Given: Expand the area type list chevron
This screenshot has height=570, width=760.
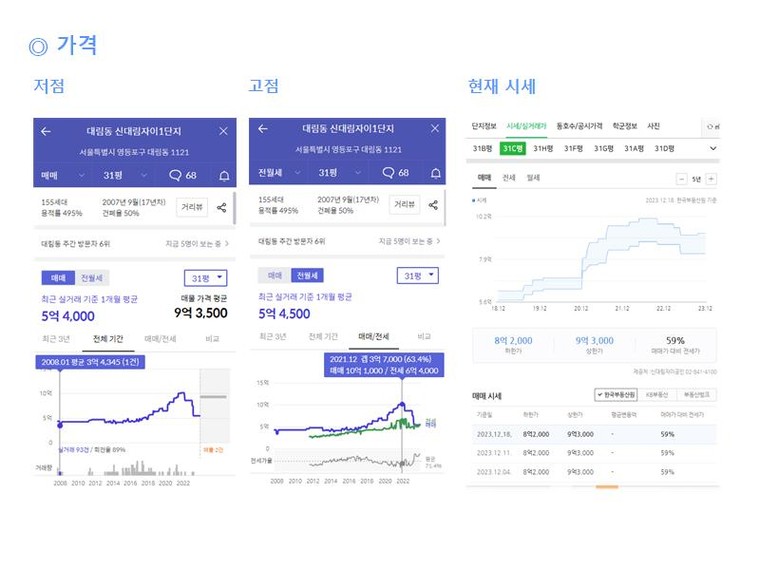Looking at the screenshot, I should 713,148.
